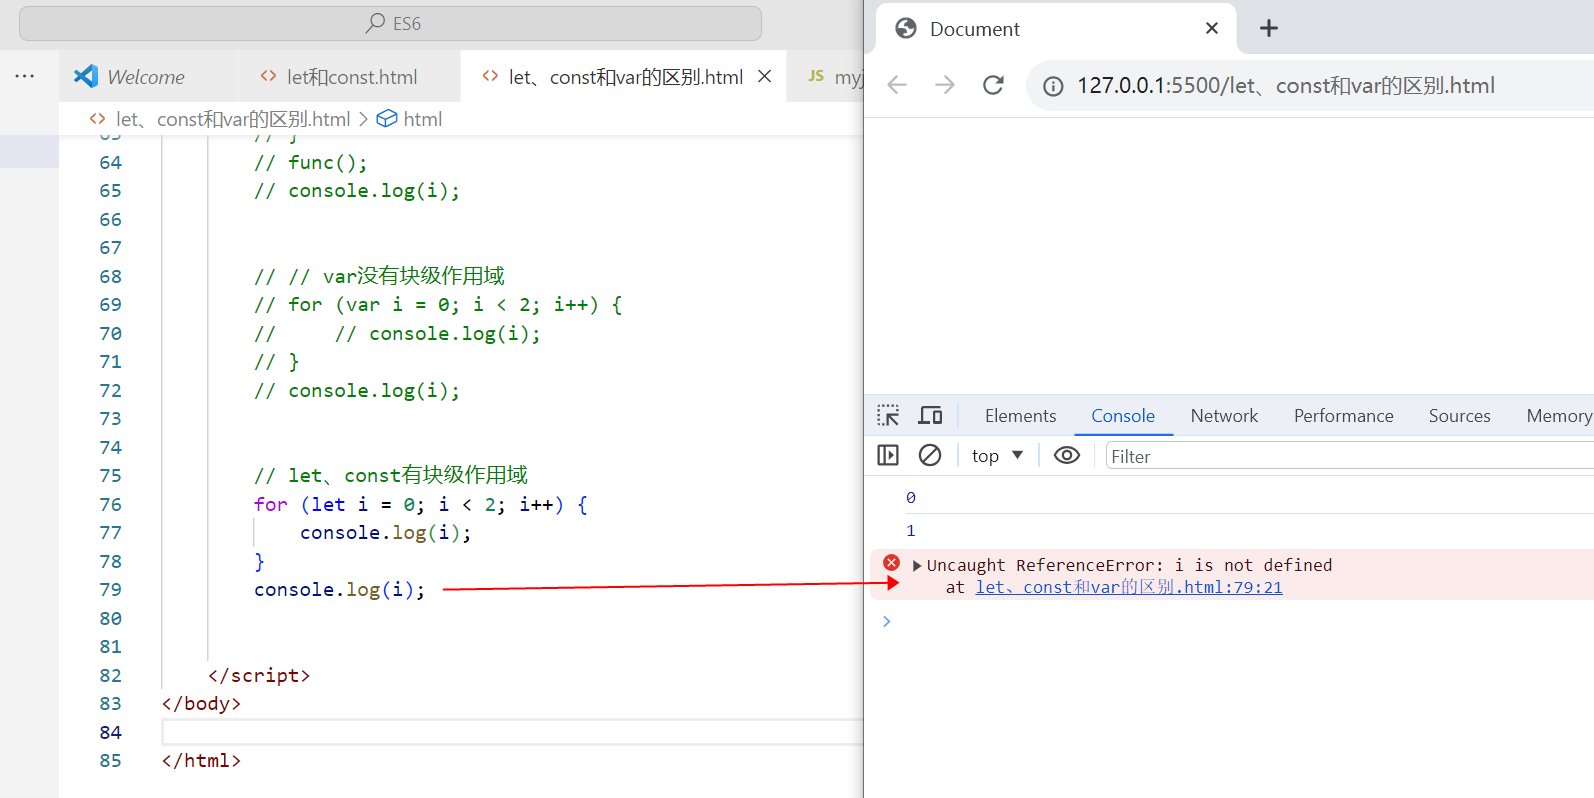Viewport: 1594px width, 798px height.
Task: Open the DevTools Network panel
Action: [1224, 416]
